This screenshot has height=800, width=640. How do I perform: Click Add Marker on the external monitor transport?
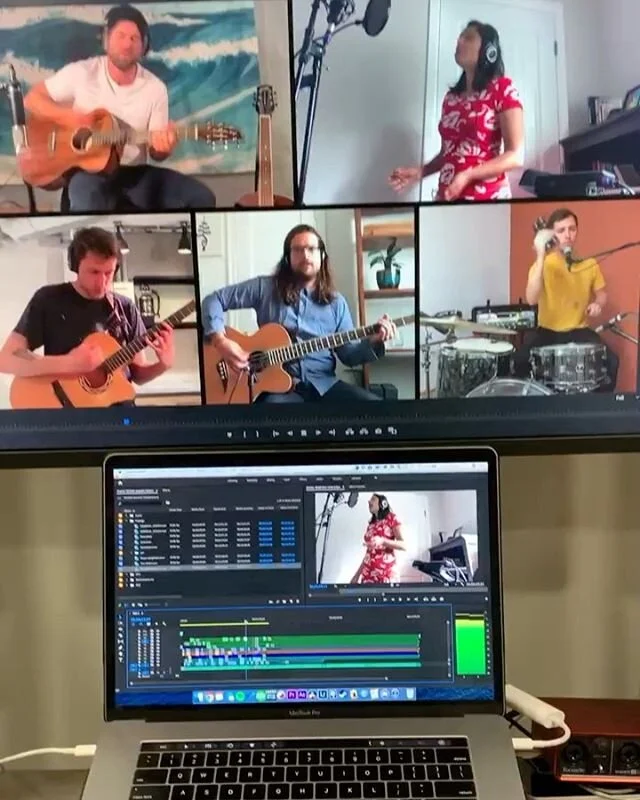tap(229, 434)
